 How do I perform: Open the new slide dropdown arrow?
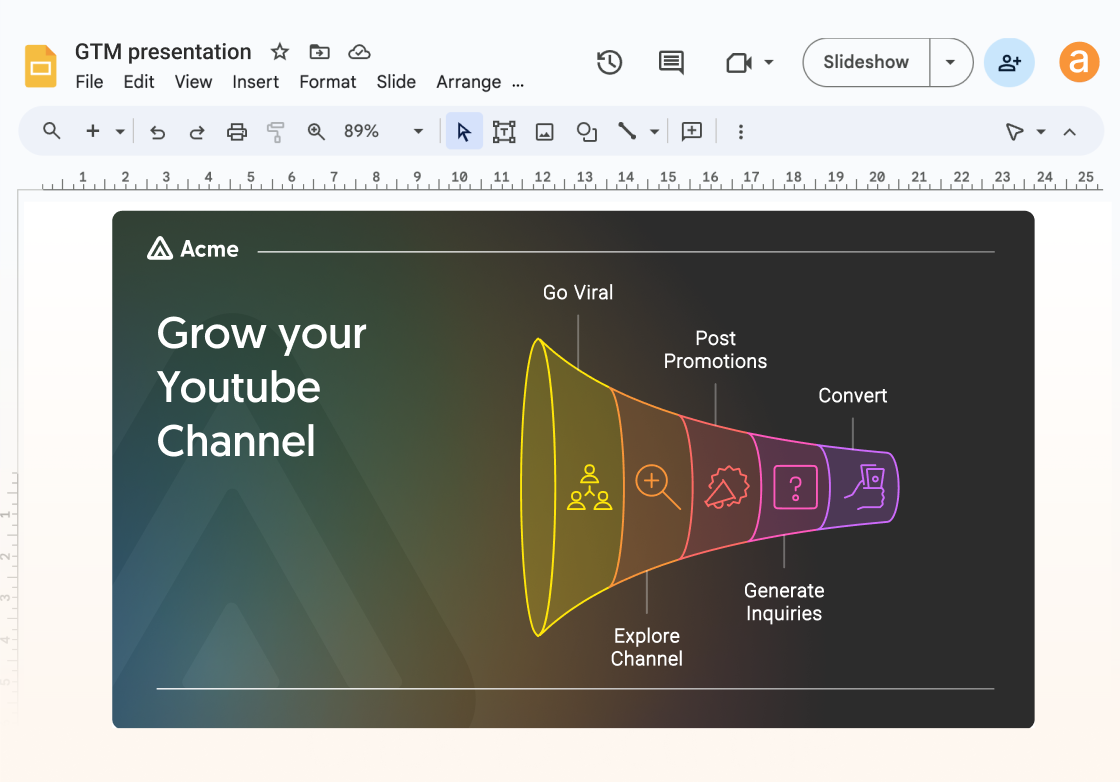120,131
